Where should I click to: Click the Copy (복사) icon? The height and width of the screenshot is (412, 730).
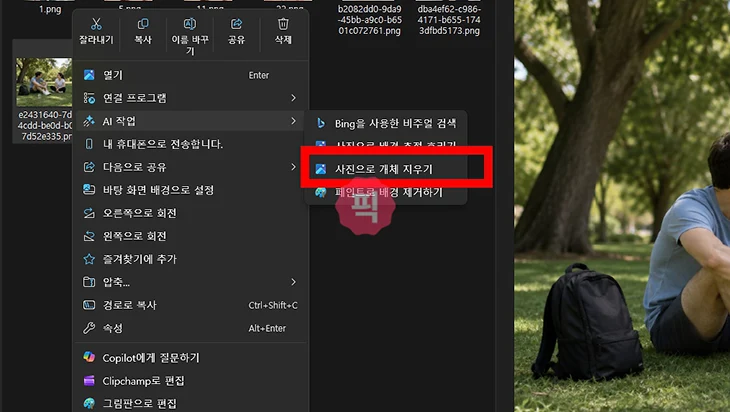pyautogui.click(x=143, y=24)
